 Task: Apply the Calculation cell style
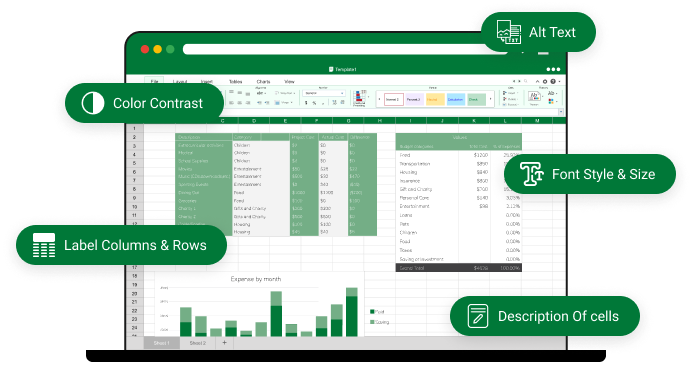455,99
